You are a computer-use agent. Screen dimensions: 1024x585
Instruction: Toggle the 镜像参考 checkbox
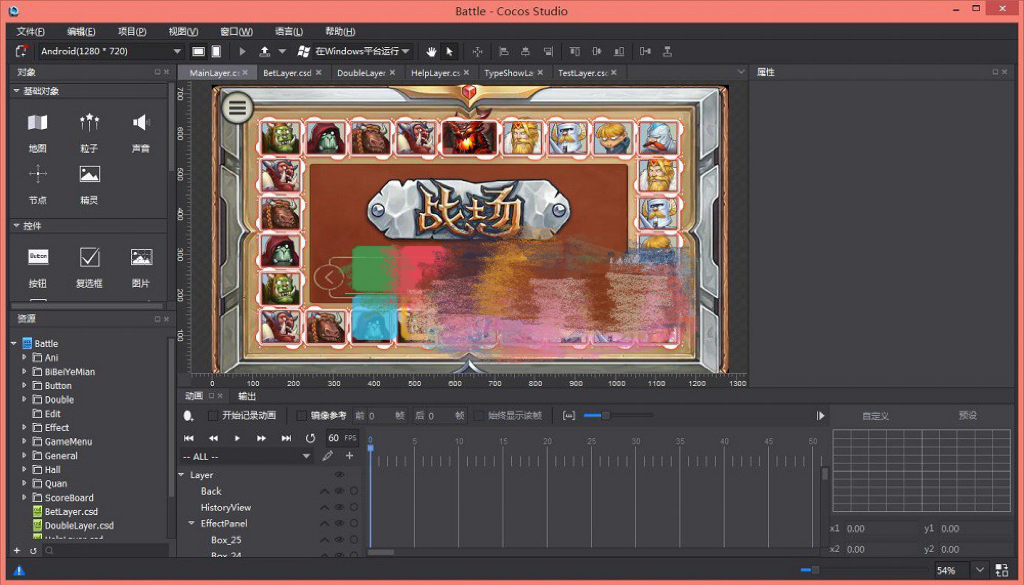[302, 415]
